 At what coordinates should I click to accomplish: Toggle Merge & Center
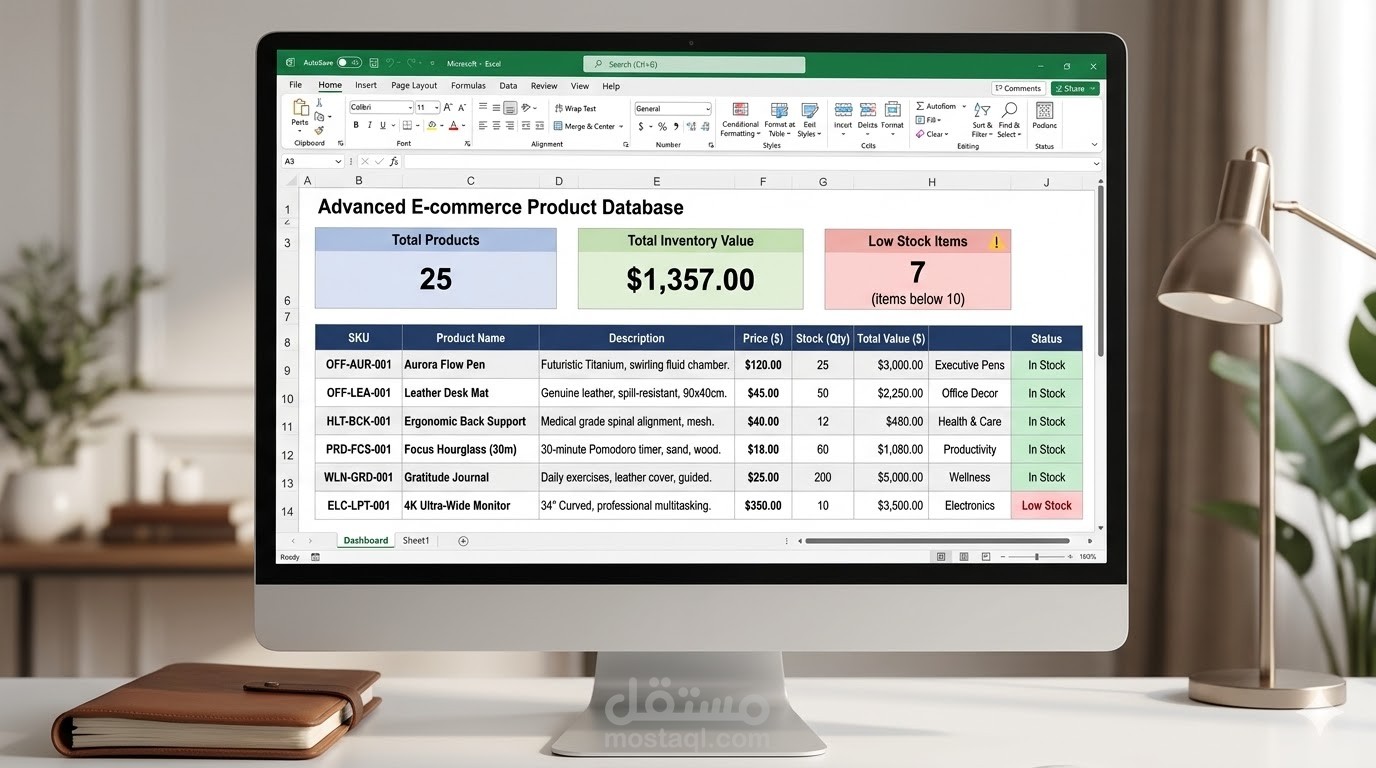[x=588, y=126]
